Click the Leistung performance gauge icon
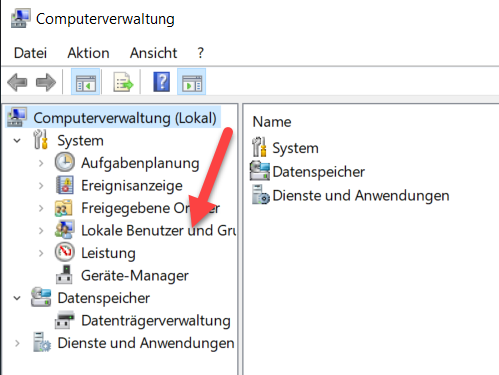Image resolution: width=499 pixels, height=375 pixels. coord(65,252)
